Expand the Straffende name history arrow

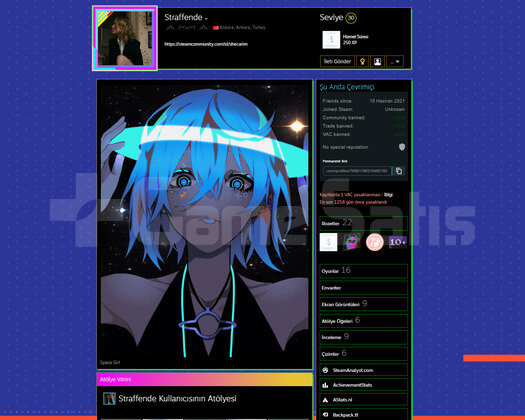(x=206, y=19)
